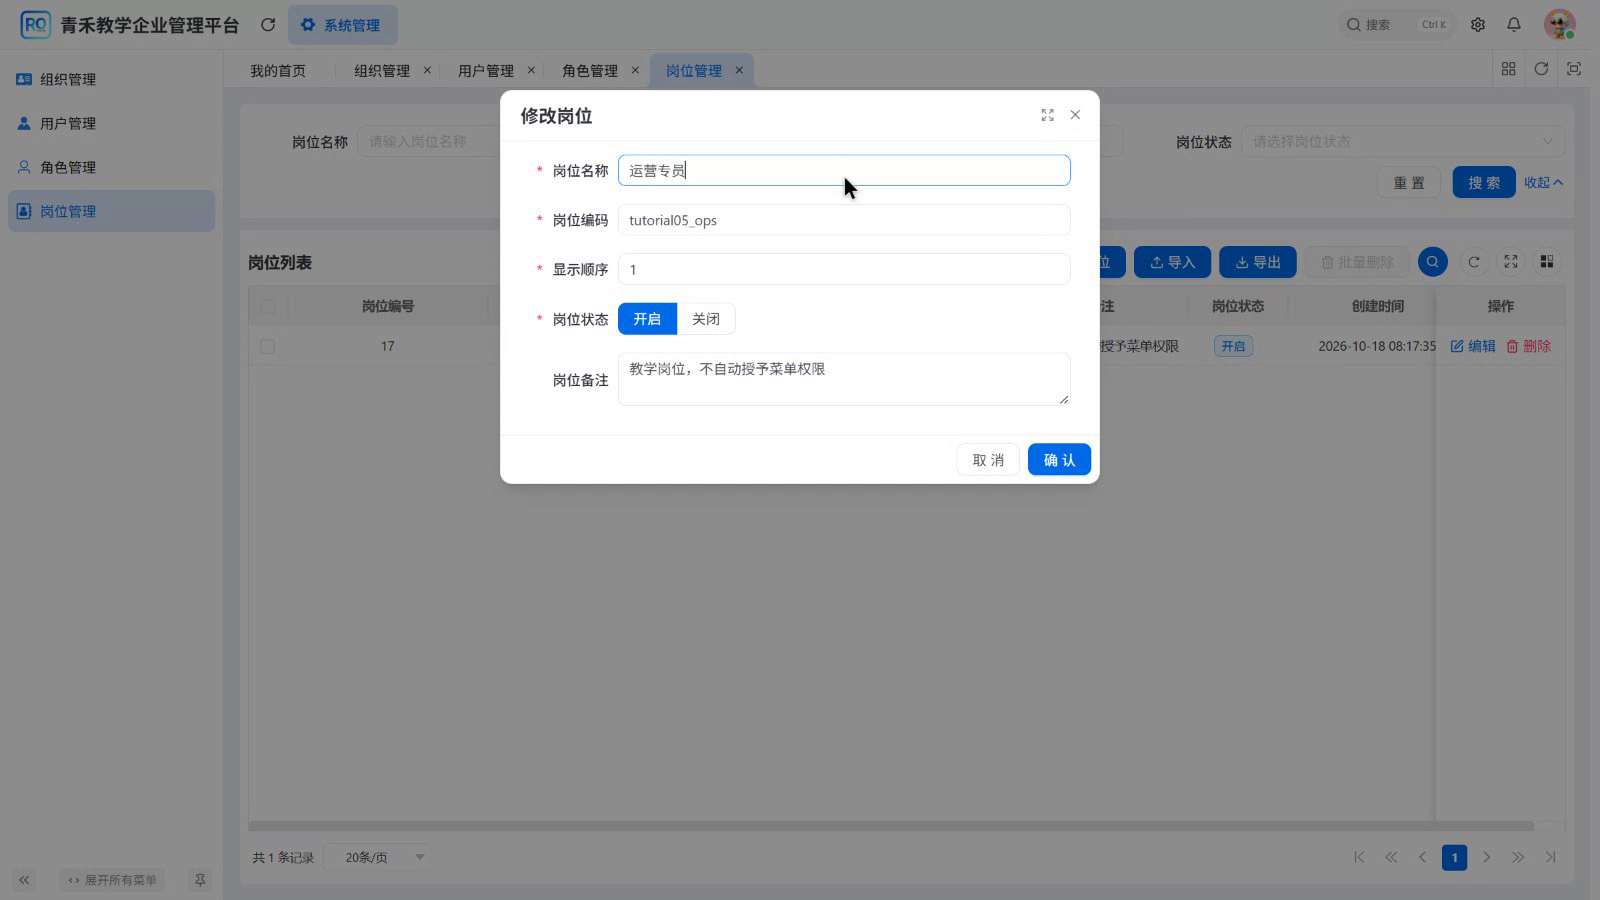Screen dimensions: 1600x900
Task: Click 展开所有菜单 in the sidebar
Action: tap(113, 880)
